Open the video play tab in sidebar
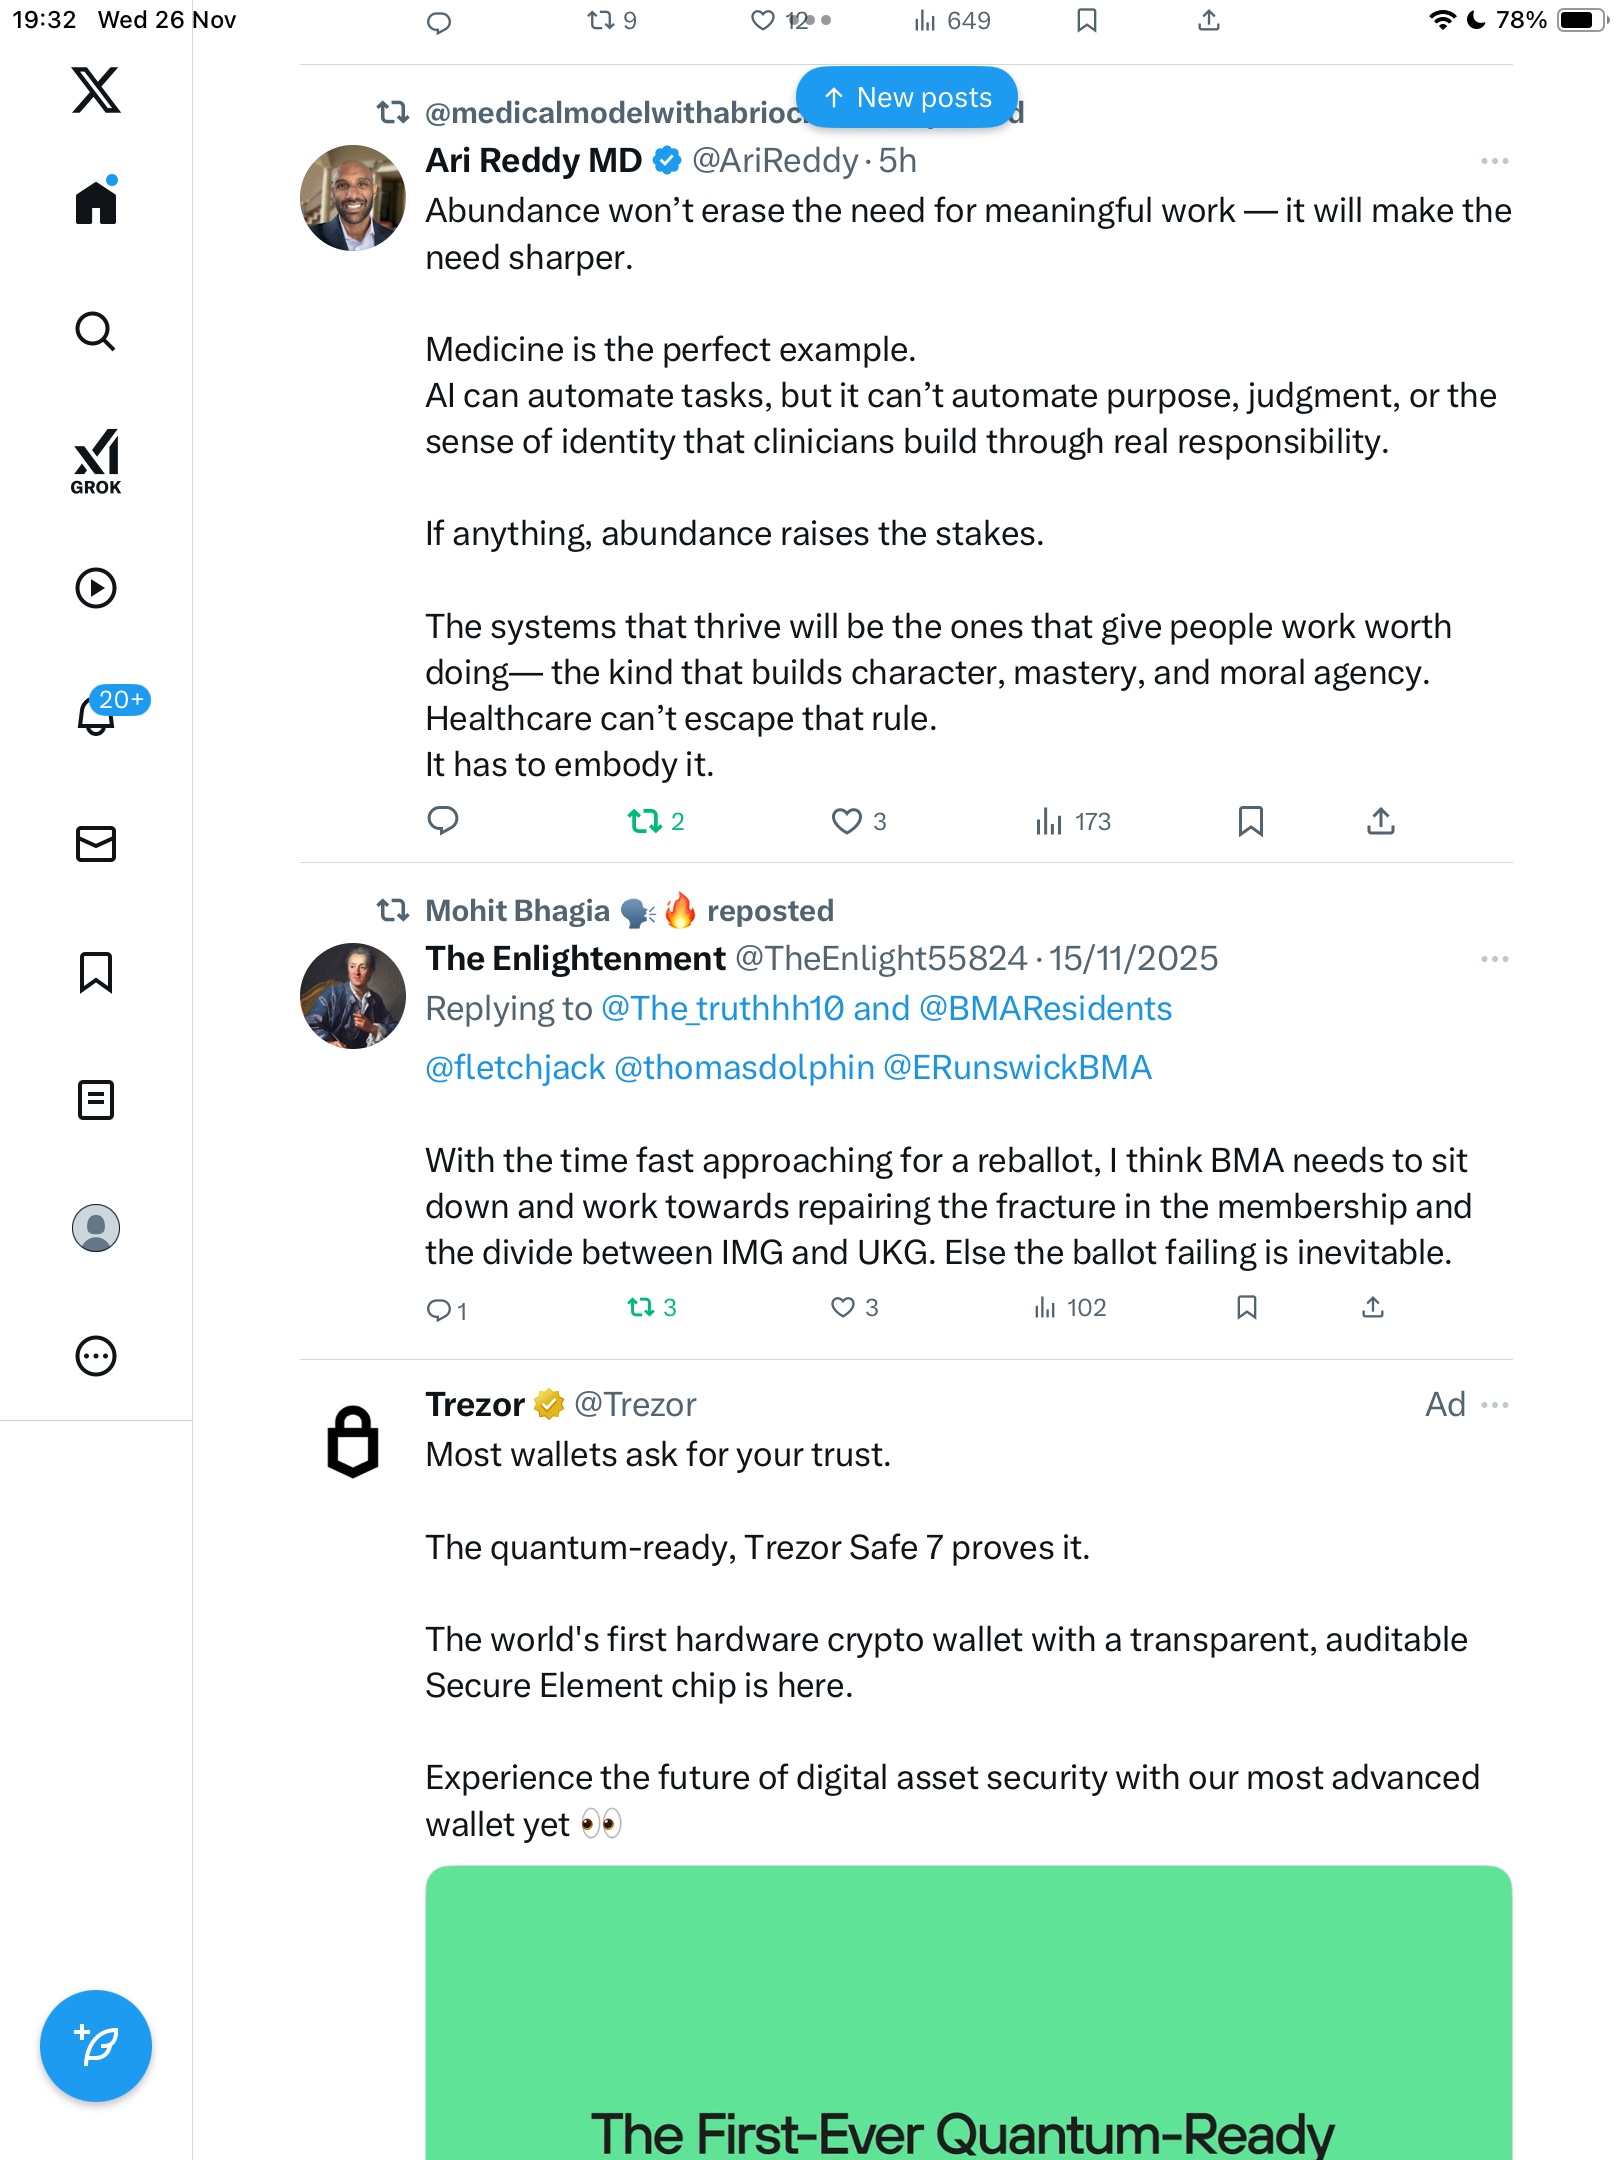The height and width of the screenshot is (2160, 1620). click(96, 588)
